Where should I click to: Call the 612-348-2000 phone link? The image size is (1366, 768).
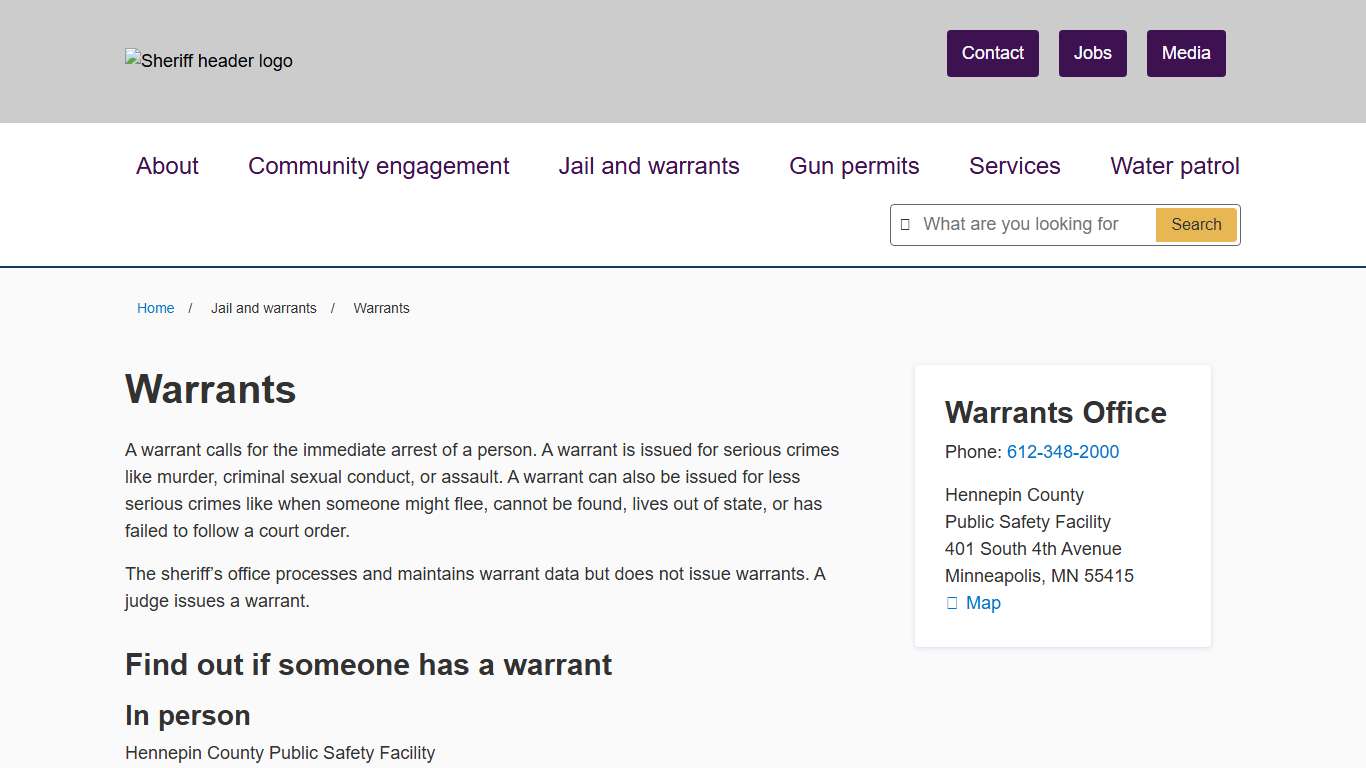(1063, 452)
